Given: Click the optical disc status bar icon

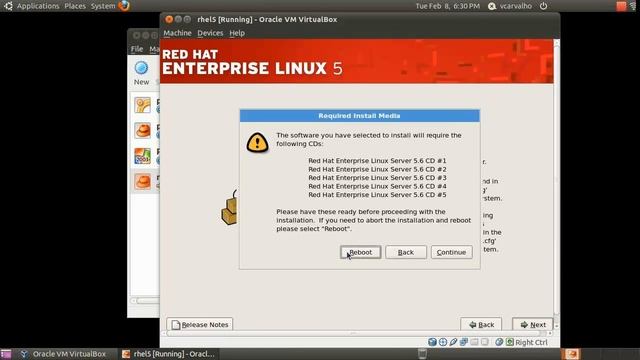Looking at the screenshot, I should (x=443, y=342).
